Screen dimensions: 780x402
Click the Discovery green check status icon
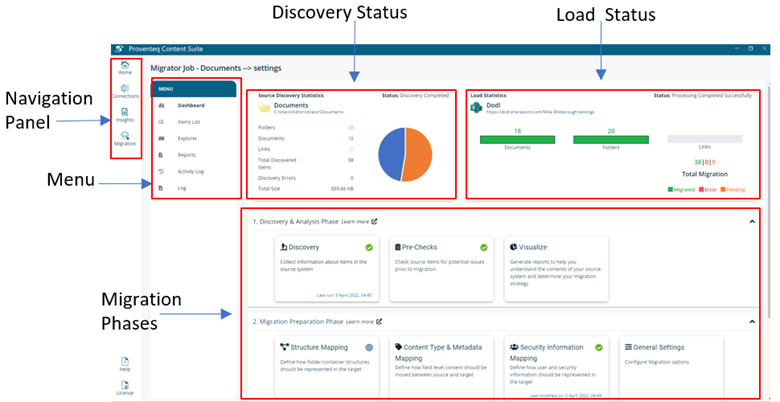pyautogui.click(x=369, y=247)
